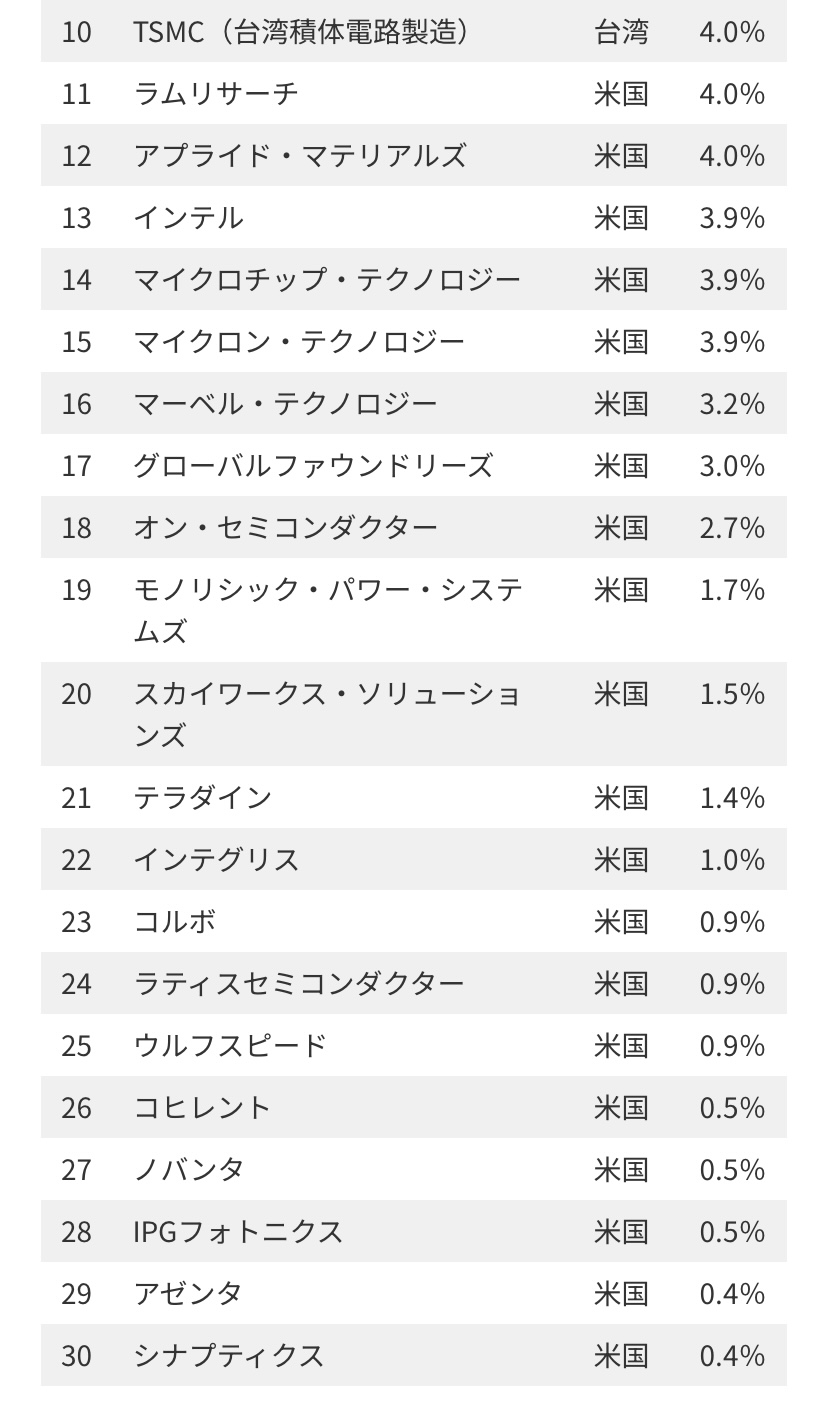Click オン・セミコンダクター in row 18
This screenshot has width=828, height=1404.
[x=285, y=528]
